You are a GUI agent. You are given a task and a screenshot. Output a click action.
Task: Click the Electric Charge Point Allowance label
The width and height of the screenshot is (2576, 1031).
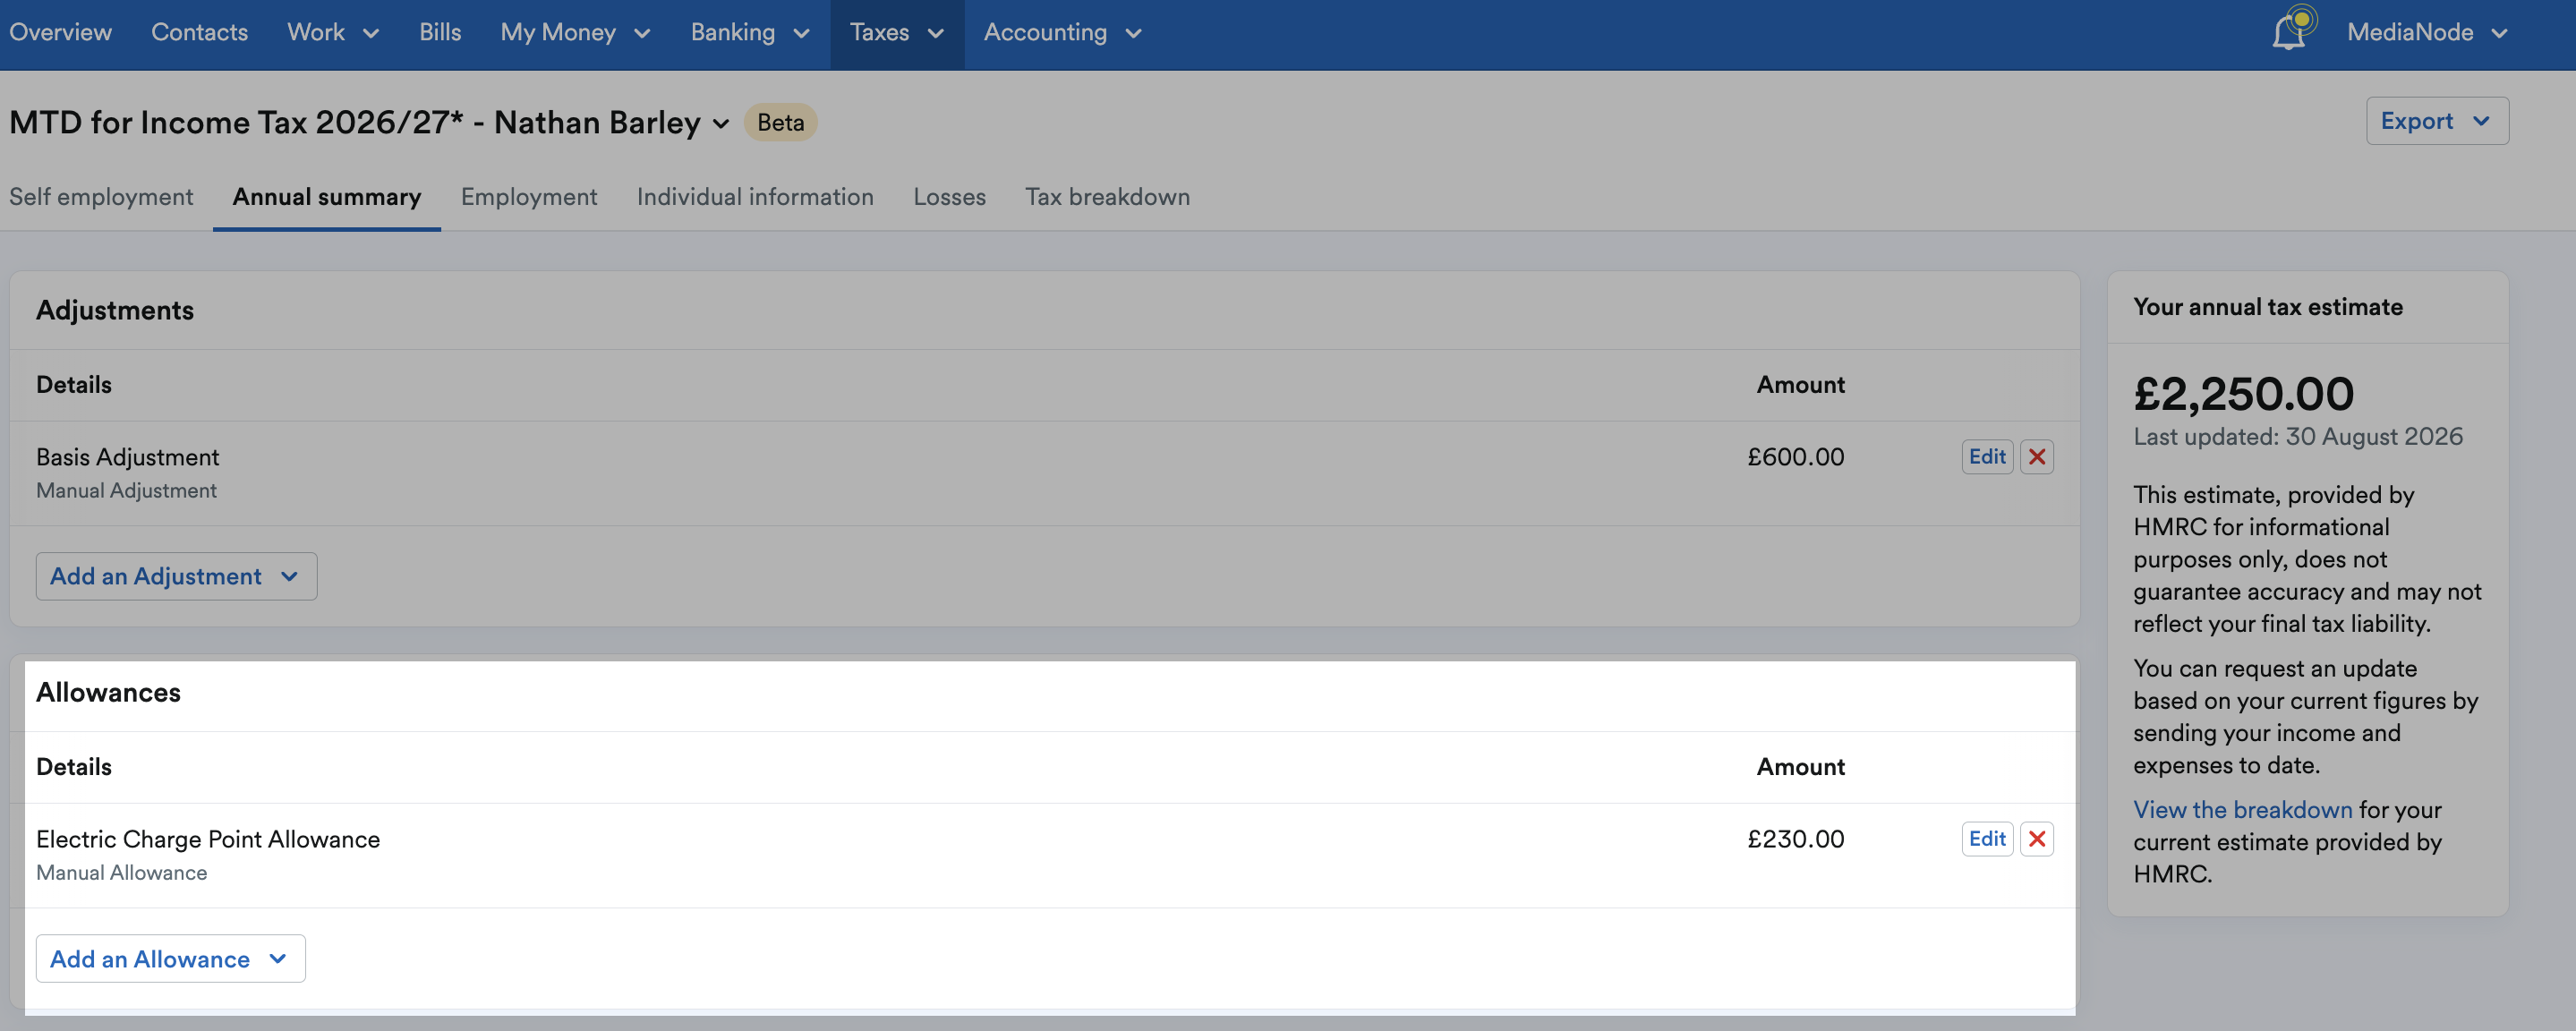(x=208, y=839)
